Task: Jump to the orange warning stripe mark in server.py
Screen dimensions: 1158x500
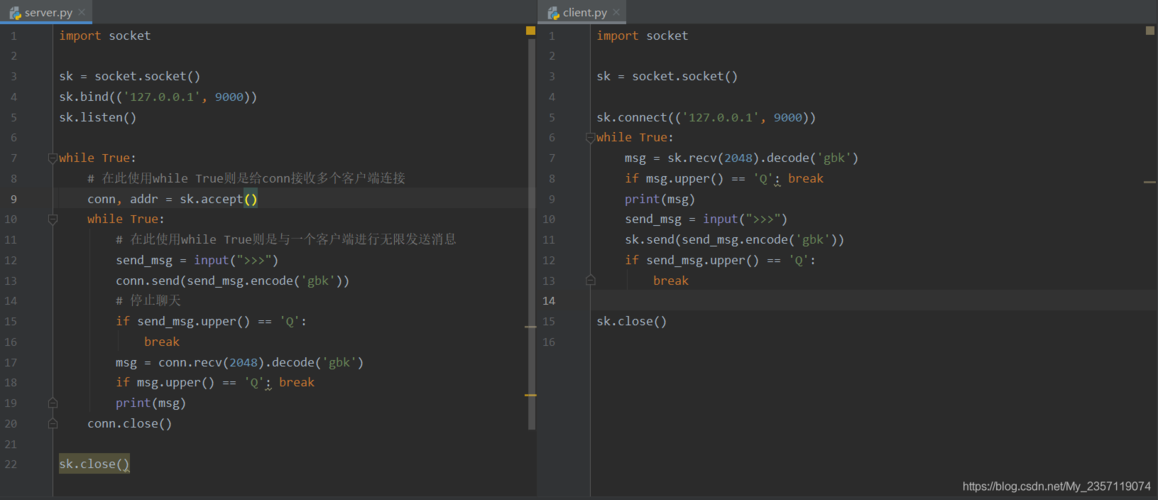Action: [530, 396]
